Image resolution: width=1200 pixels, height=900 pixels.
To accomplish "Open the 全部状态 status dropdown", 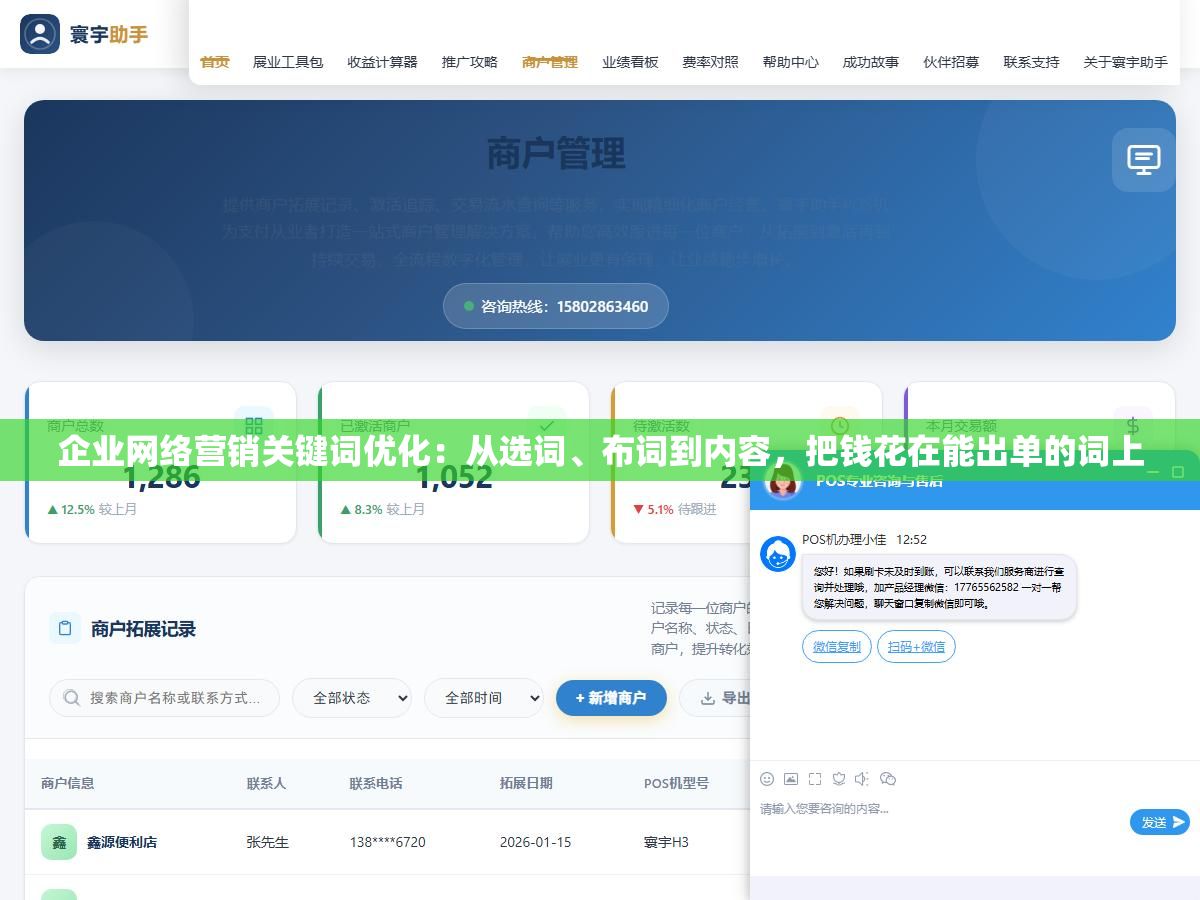I will point(352,698).
